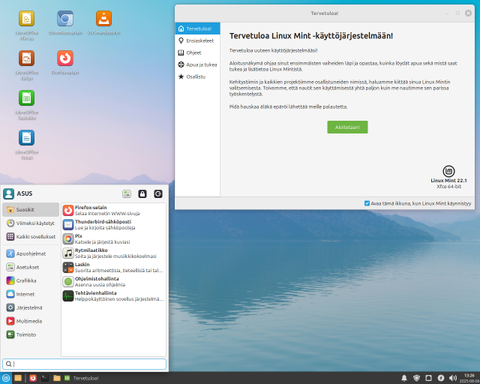This screenshot has height=384, width=480.
Task: Open the Kaikki sovellukset category
Action: 31,237
